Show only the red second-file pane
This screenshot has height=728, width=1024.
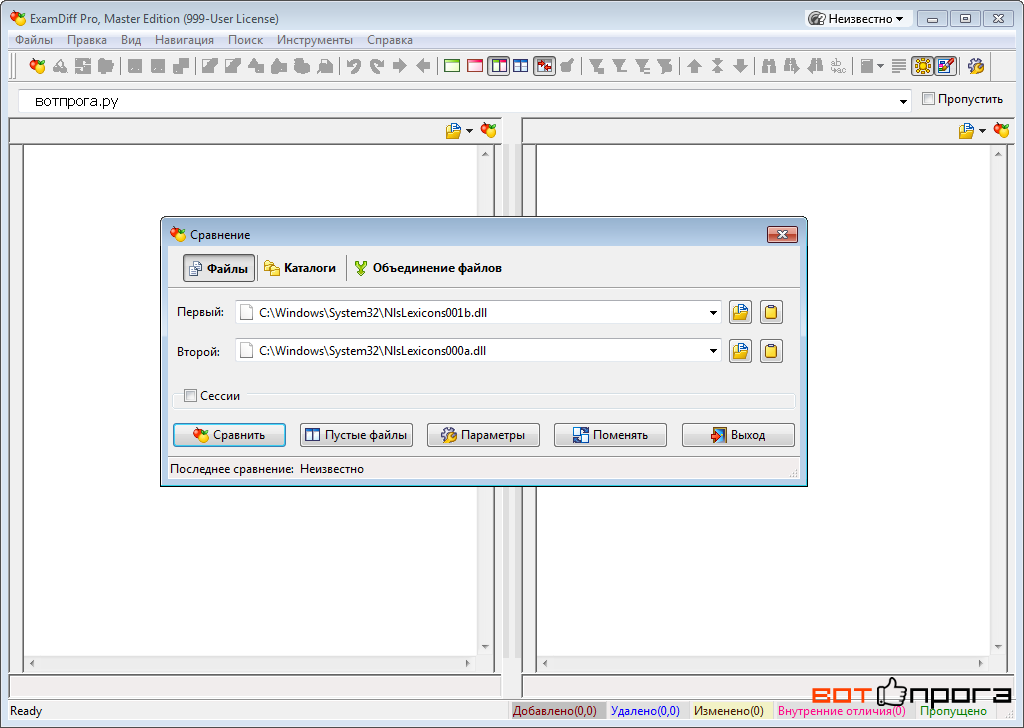(475, 66)
